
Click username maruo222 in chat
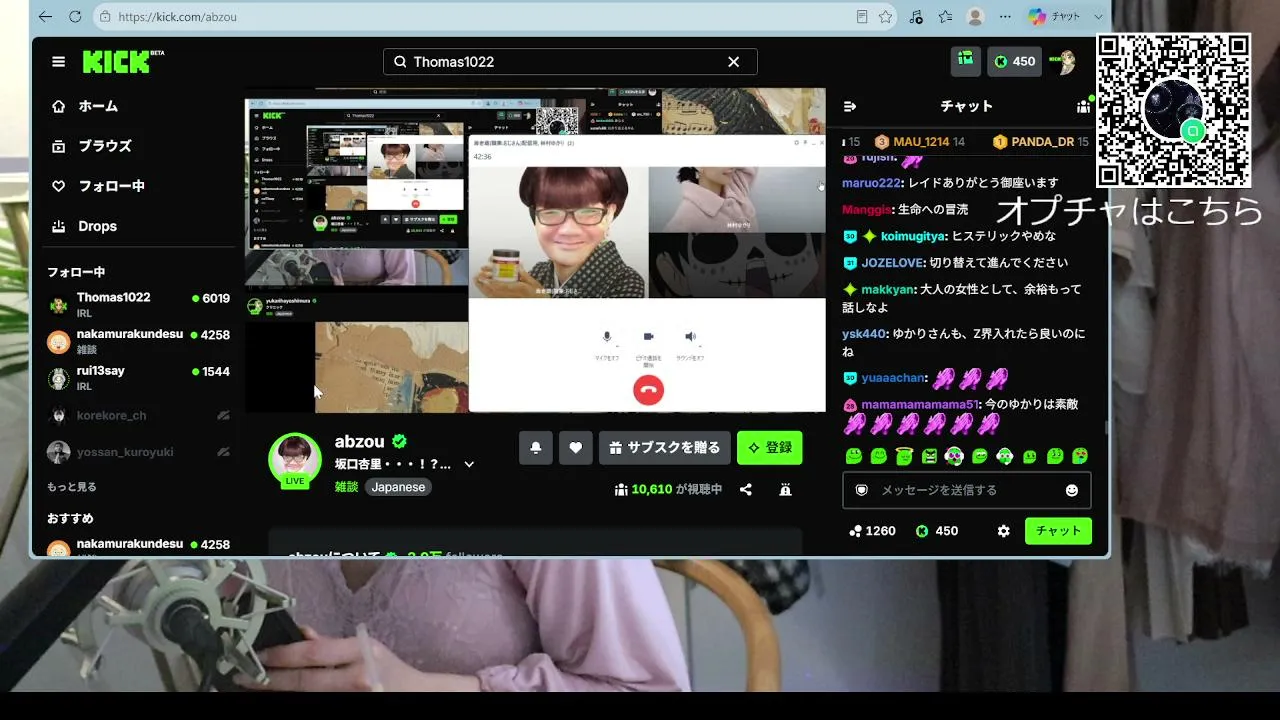pos(872,183)
